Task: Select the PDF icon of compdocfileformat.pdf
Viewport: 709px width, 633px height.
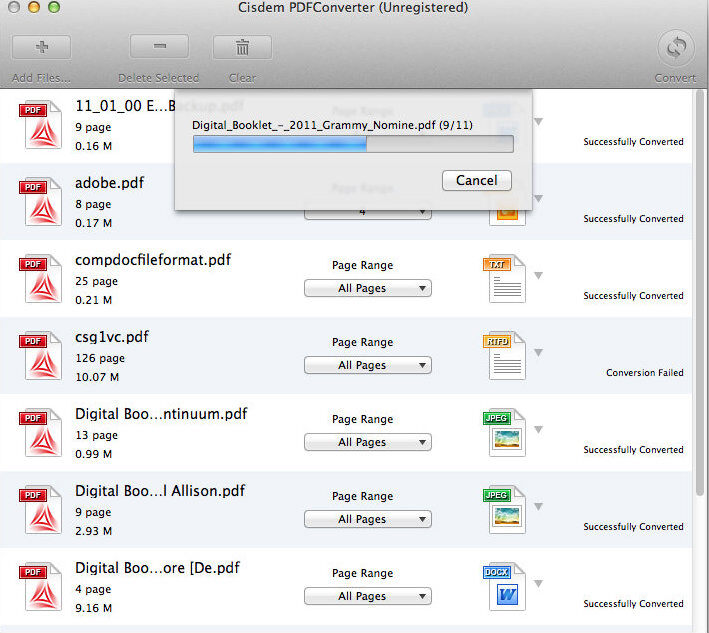Action: pyautogui.click(x=40, y=279)
